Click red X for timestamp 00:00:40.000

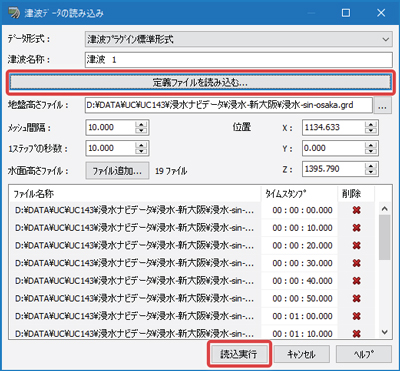point(356,281)
